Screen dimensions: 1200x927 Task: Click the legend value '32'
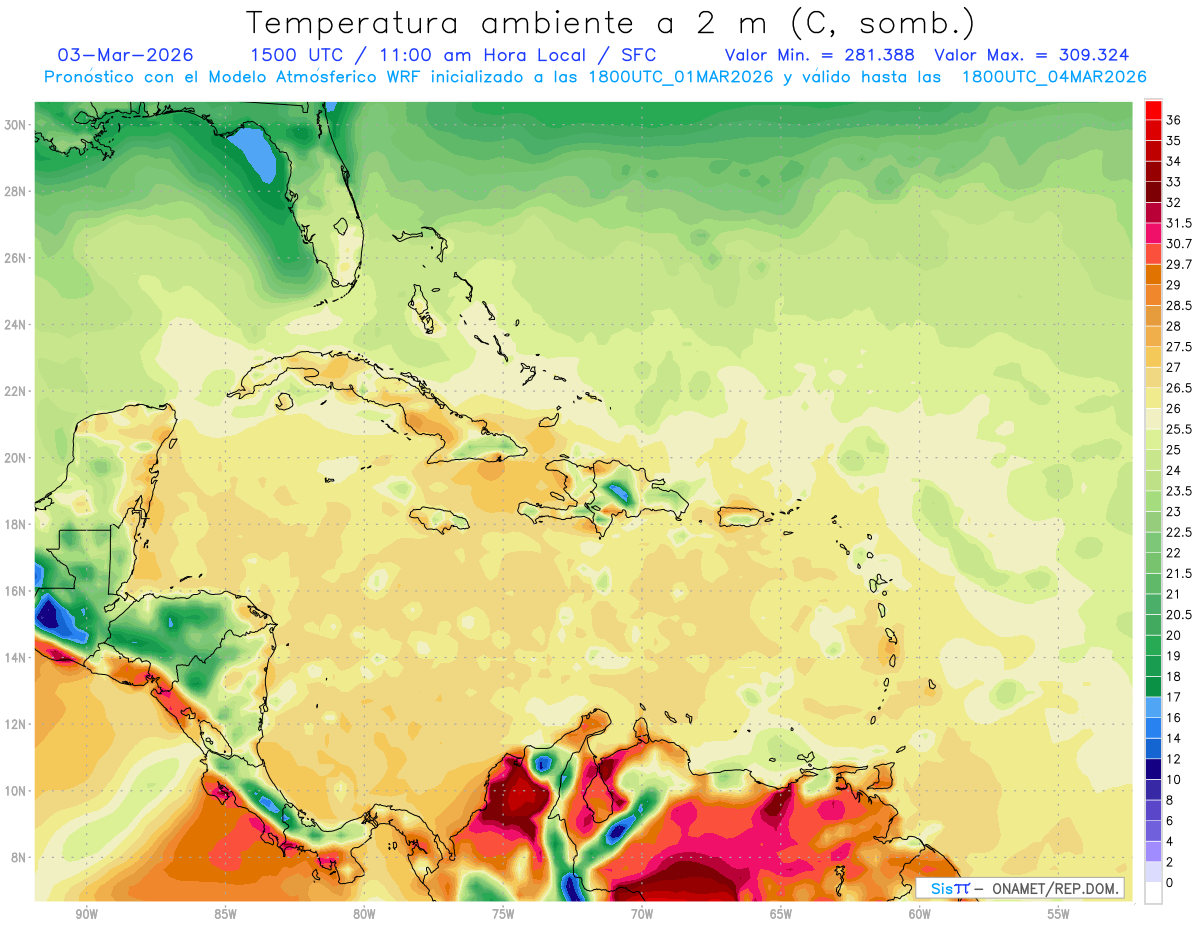pos(1174,202)
